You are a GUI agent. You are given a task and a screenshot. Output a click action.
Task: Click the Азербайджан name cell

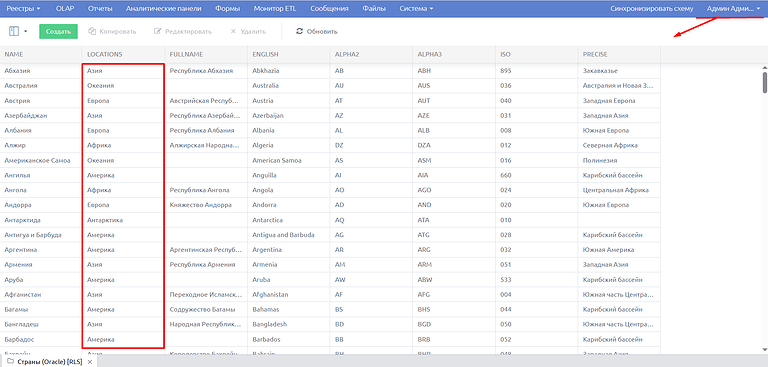(41, 116)
